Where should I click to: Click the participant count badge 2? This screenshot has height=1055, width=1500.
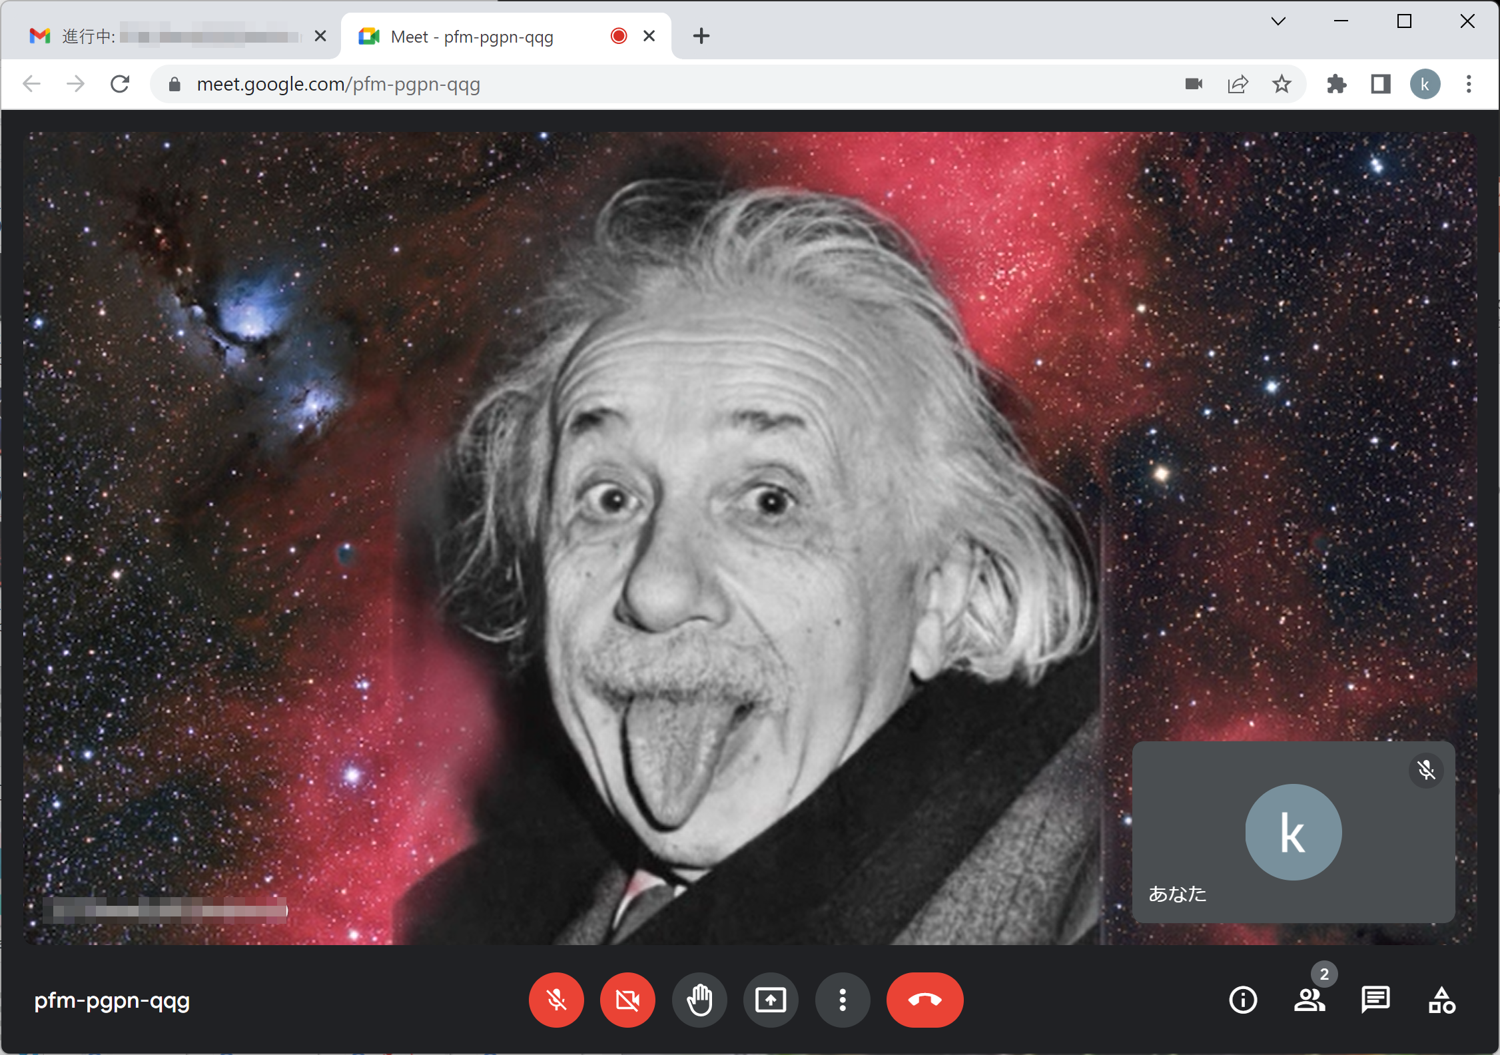tap(1324, 974)
